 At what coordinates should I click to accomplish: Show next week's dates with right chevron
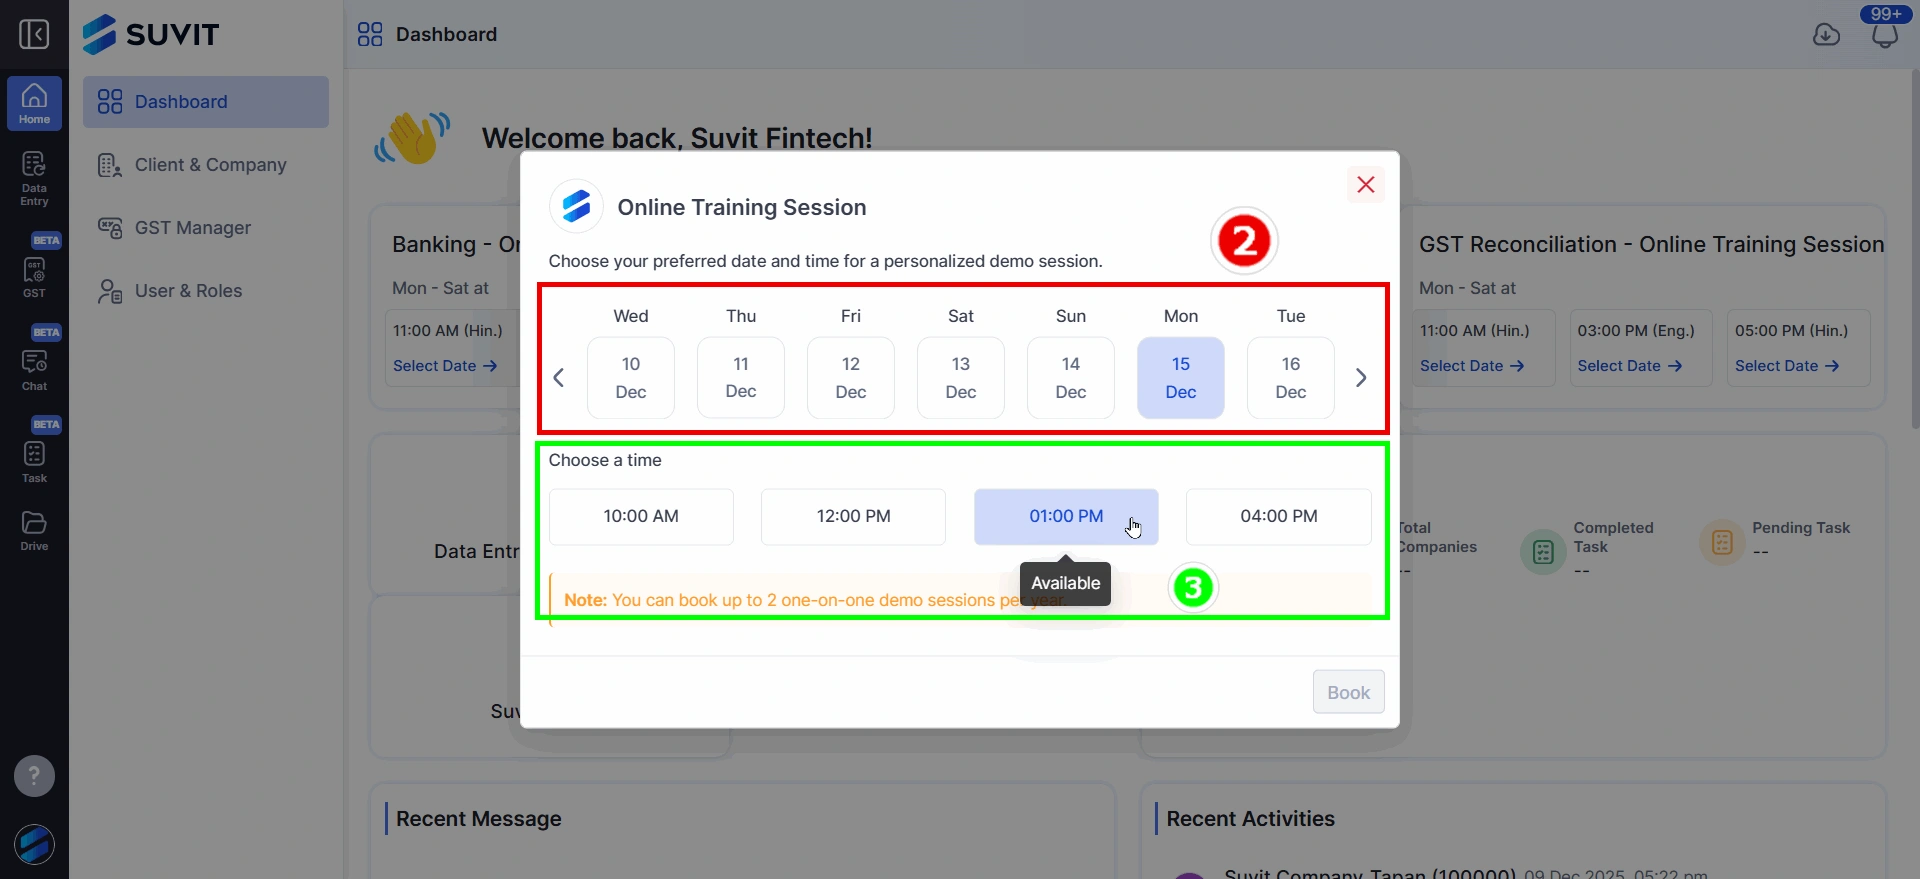point(1361,378)
